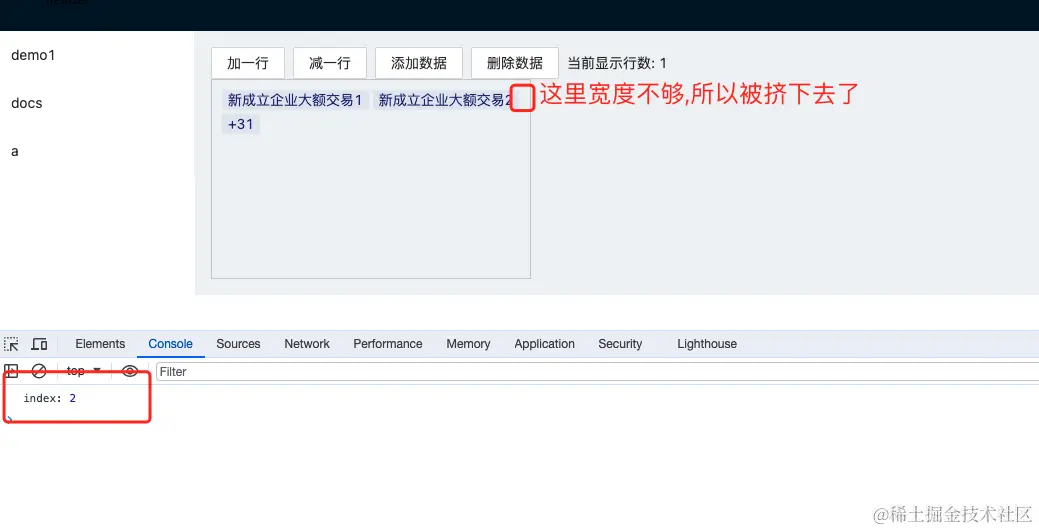Image resolution: width=1039 pixels, height=531 pixels.
Task: Open the Application tab
Action: point(544,344)
